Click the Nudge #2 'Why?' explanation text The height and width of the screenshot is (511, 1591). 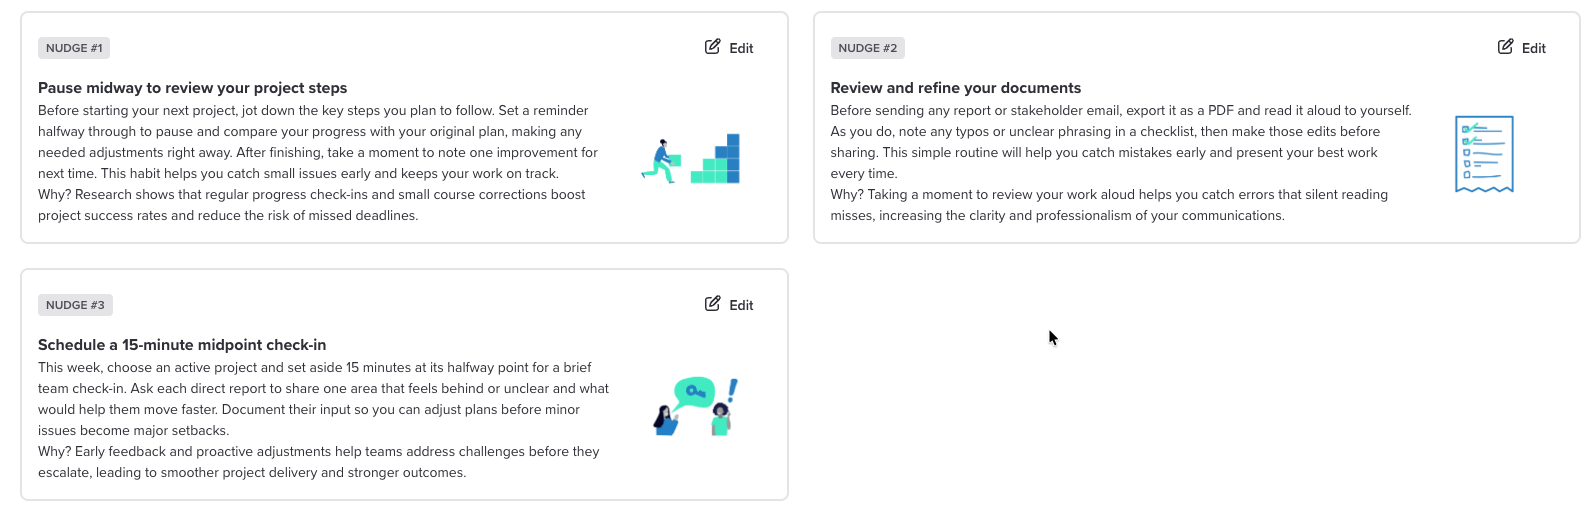pos(1109,205)
